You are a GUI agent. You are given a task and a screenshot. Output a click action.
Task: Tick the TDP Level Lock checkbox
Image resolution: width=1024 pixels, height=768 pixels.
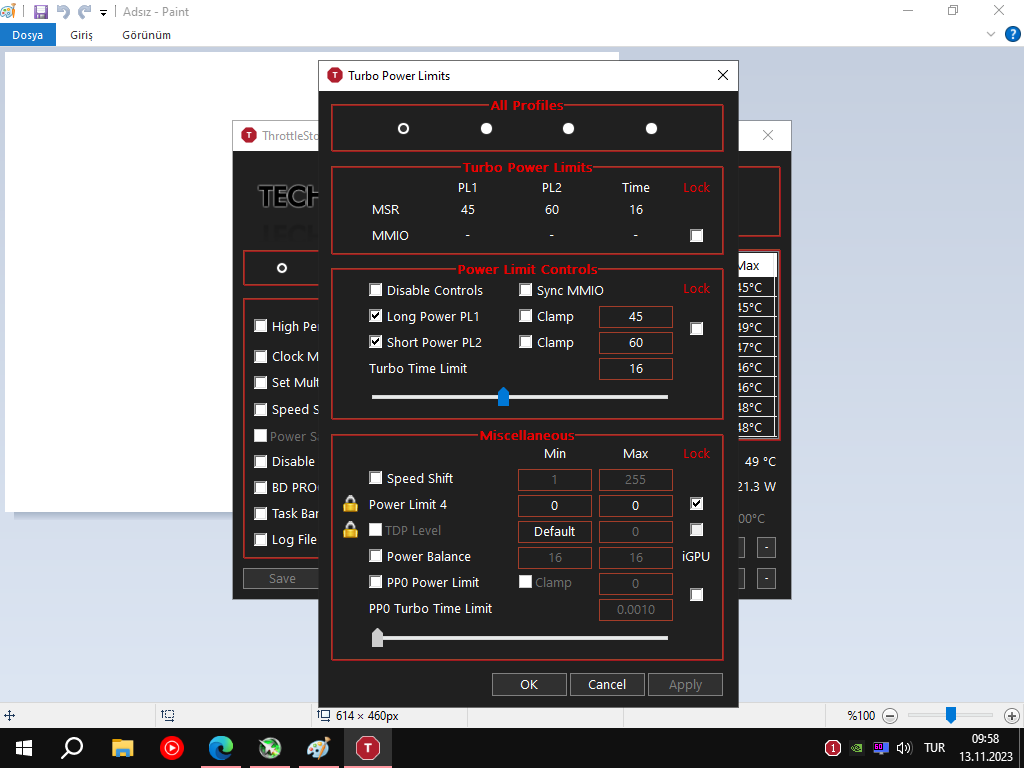pos(697,530)
